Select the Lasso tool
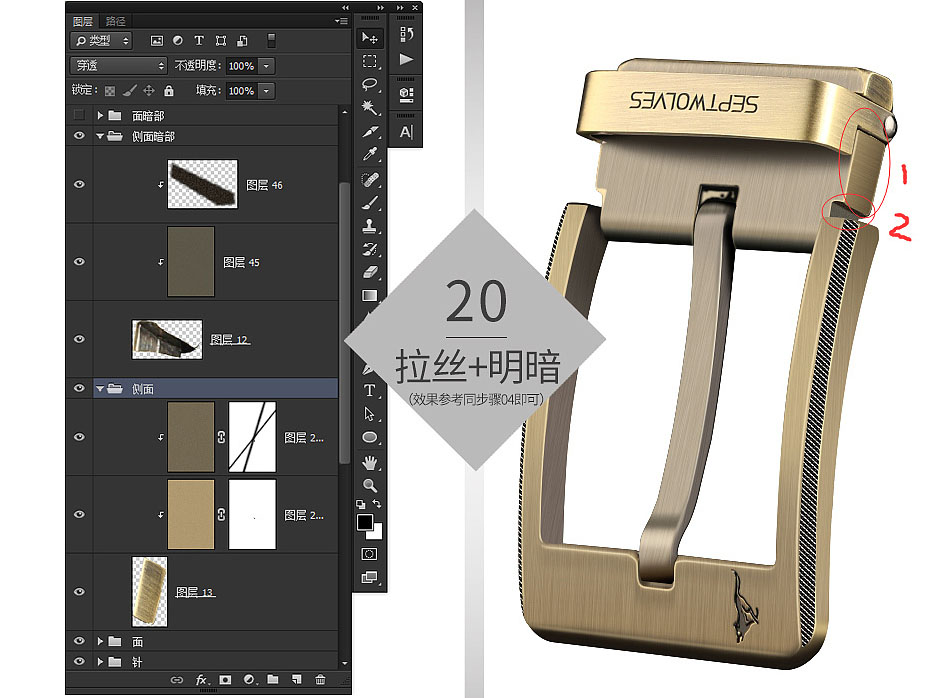The image size is (948, 698). (x=369, y=84)
